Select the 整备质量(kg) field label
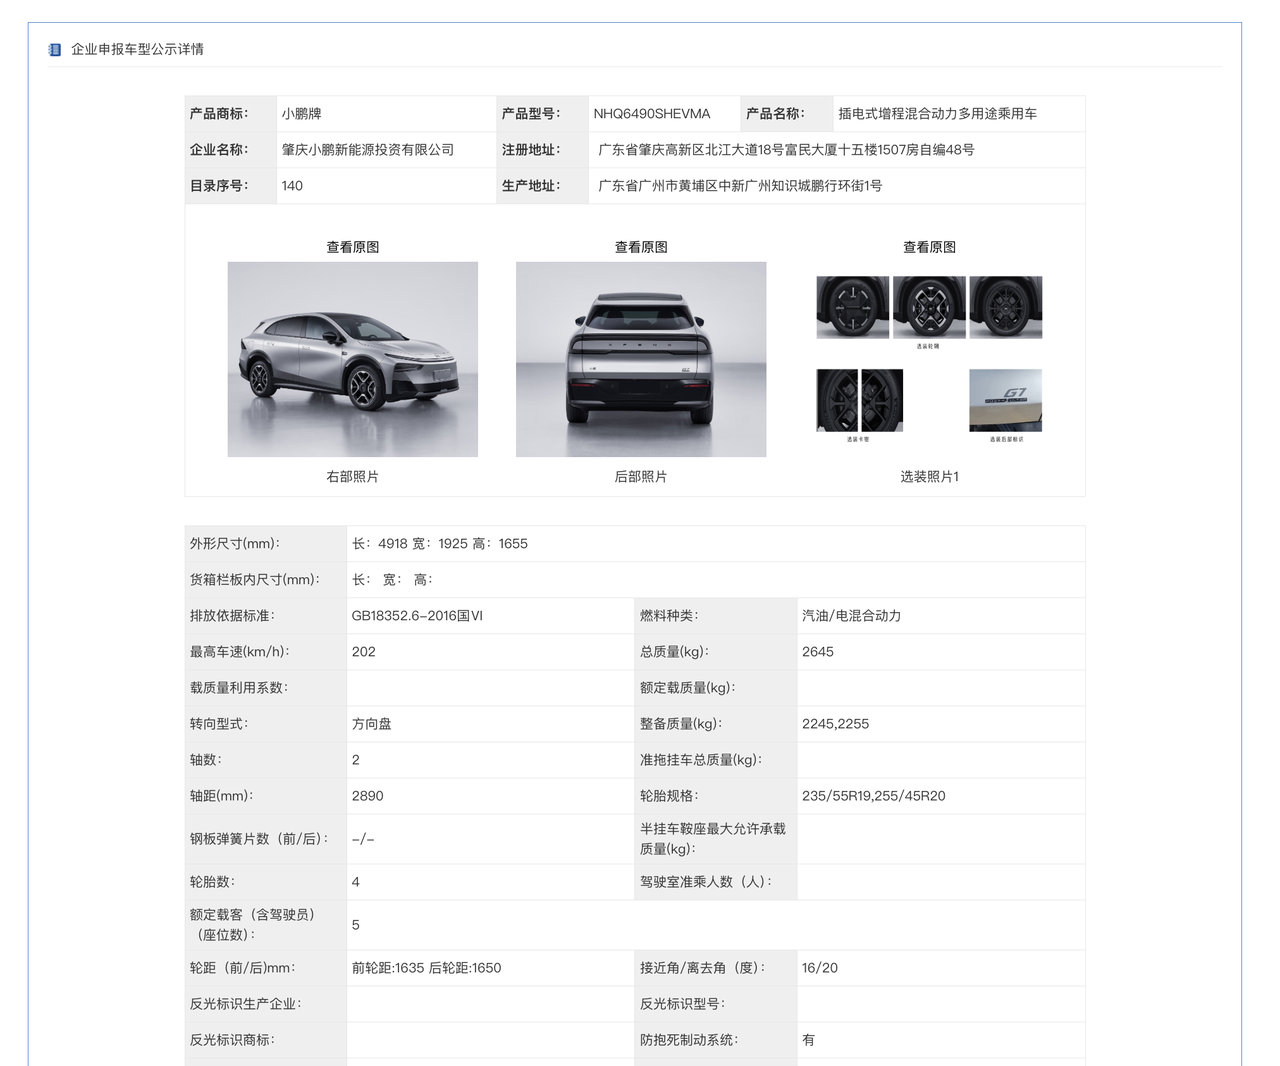 [681, 724]
